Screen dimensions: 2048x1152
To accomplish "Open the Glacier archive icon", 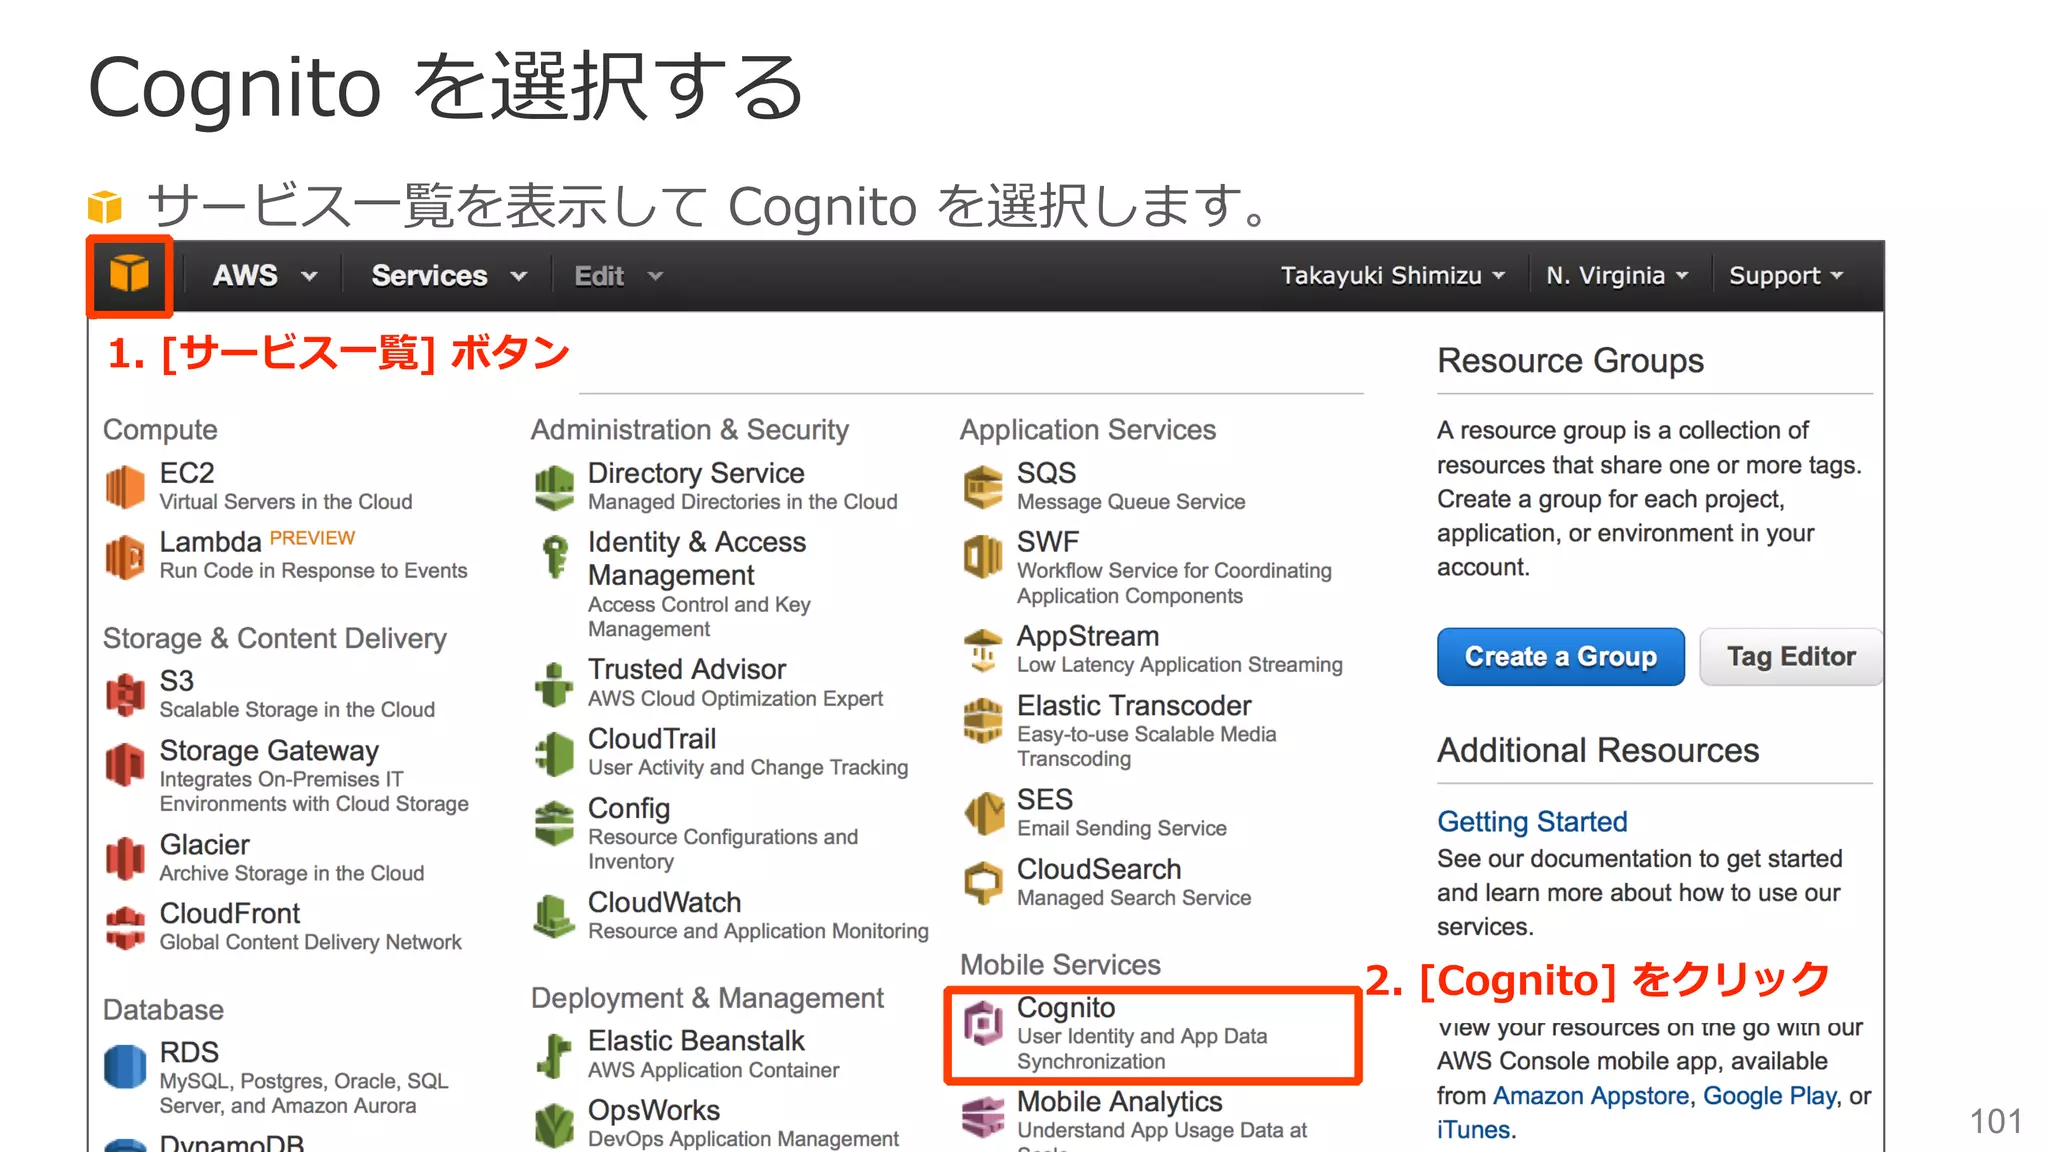I will coord(125,859).
